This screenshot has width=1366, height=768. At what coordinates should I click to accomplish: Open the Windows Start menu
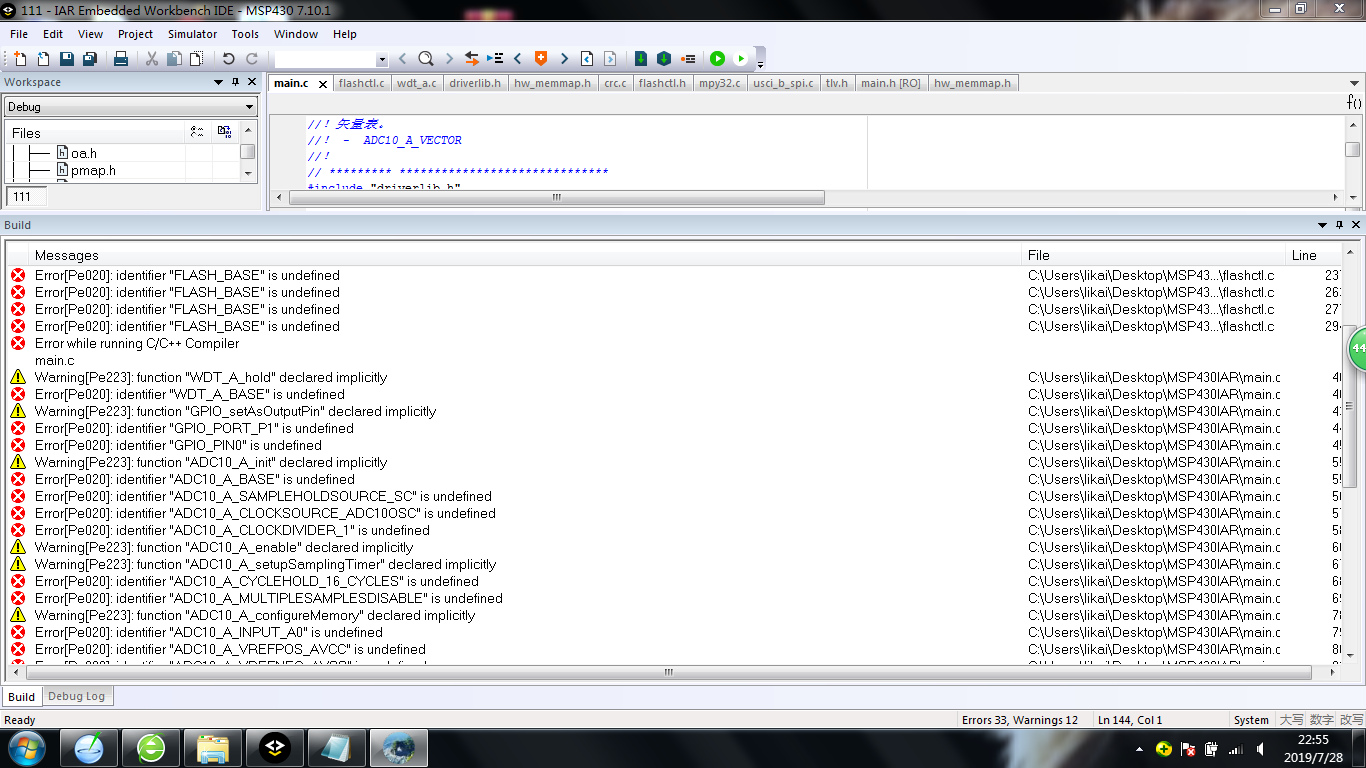point(26,748)
